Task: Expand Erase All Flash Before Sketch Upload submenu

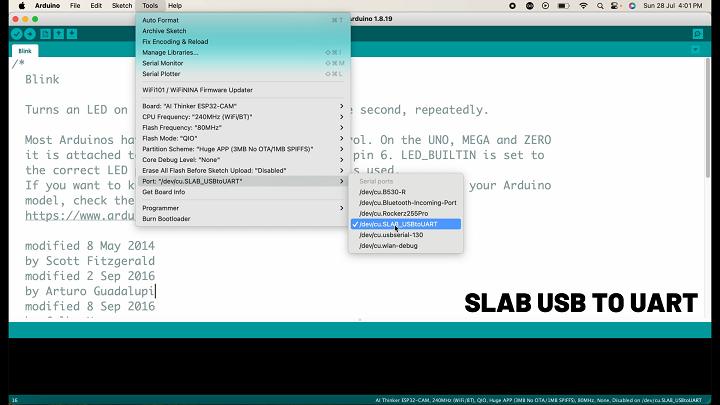Action: (242, 170)
